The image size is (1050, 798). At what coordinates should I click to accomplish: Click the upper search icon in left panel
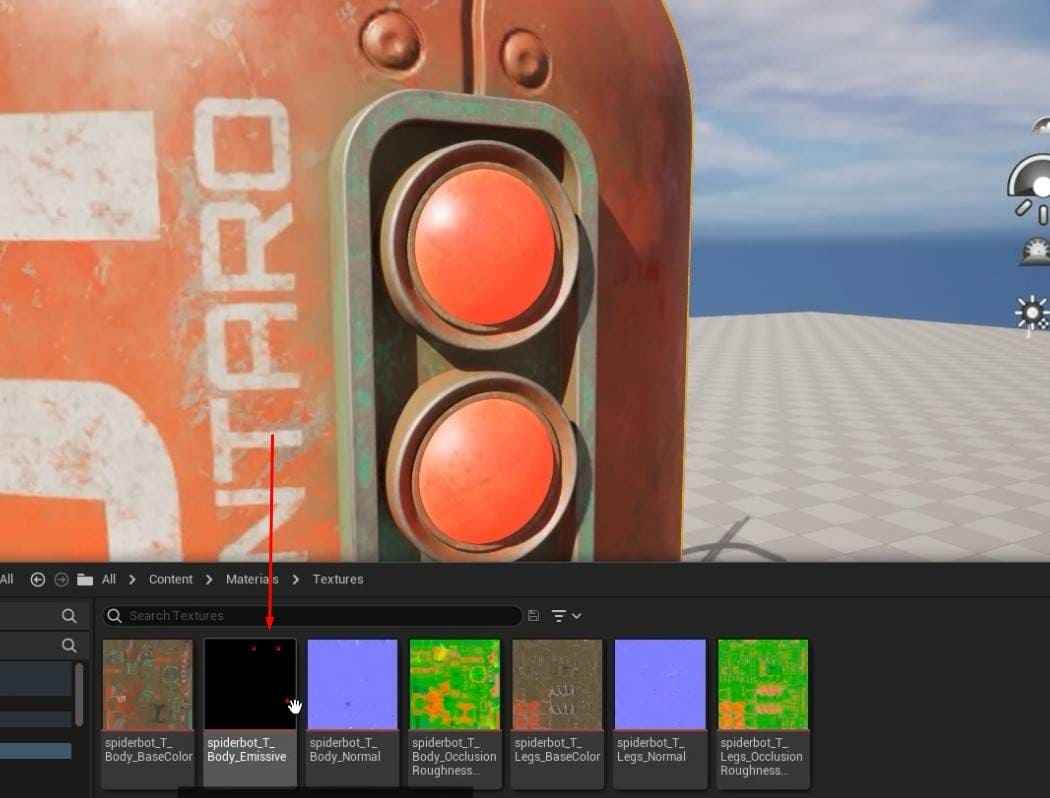[x=68, y=615]
